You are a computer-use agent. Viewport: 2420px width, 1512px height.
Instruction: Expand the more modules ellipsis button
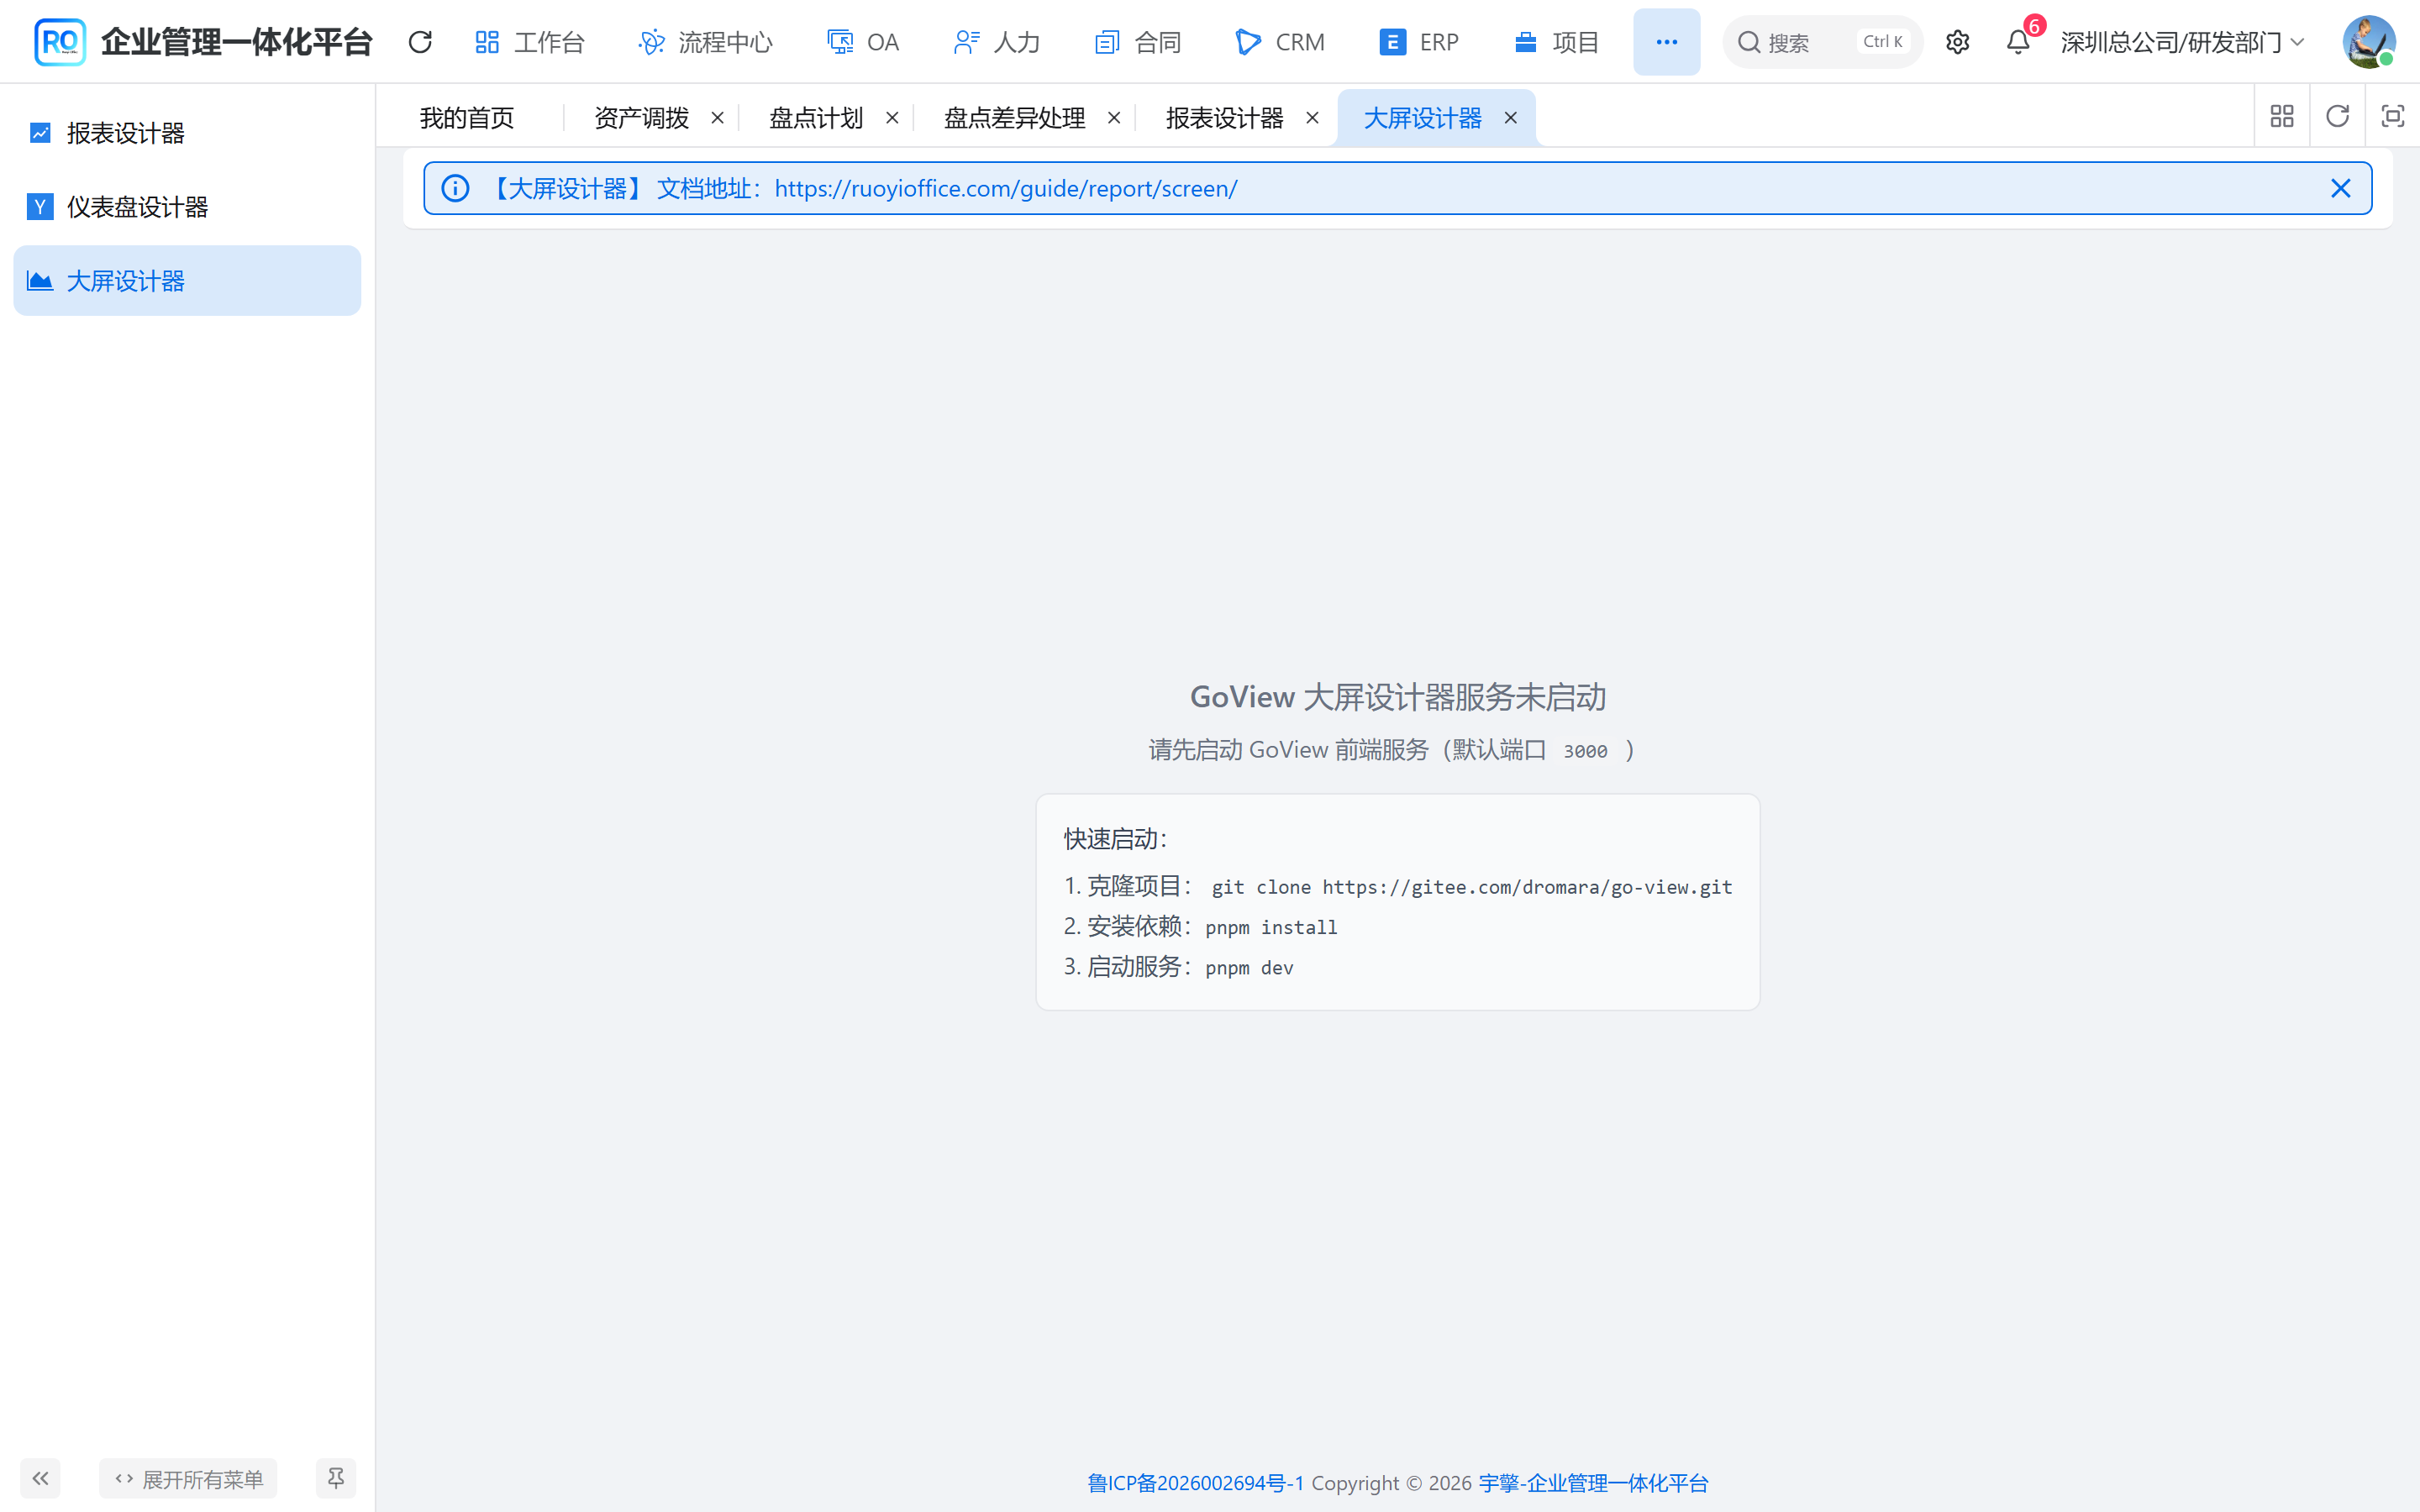pyautogui.click(x=1666, y=42)
